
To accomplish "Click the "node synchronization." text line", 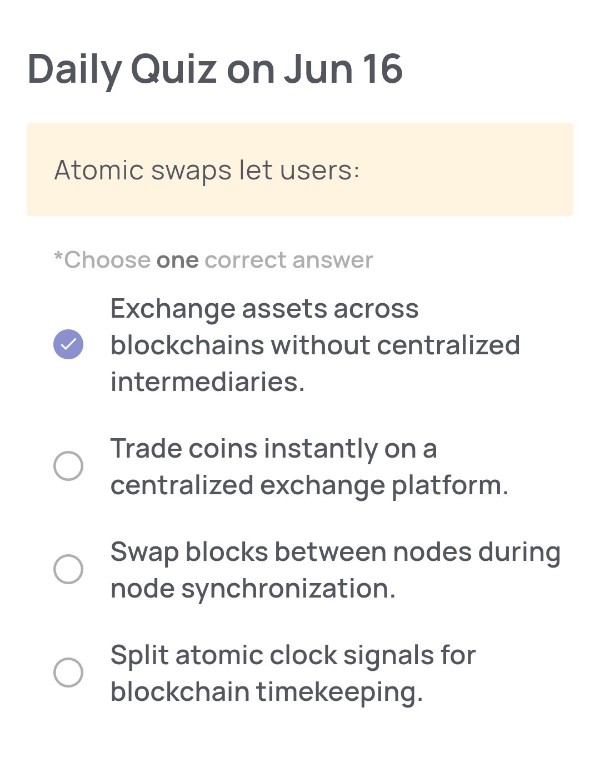I will click(x=253, y=589).
